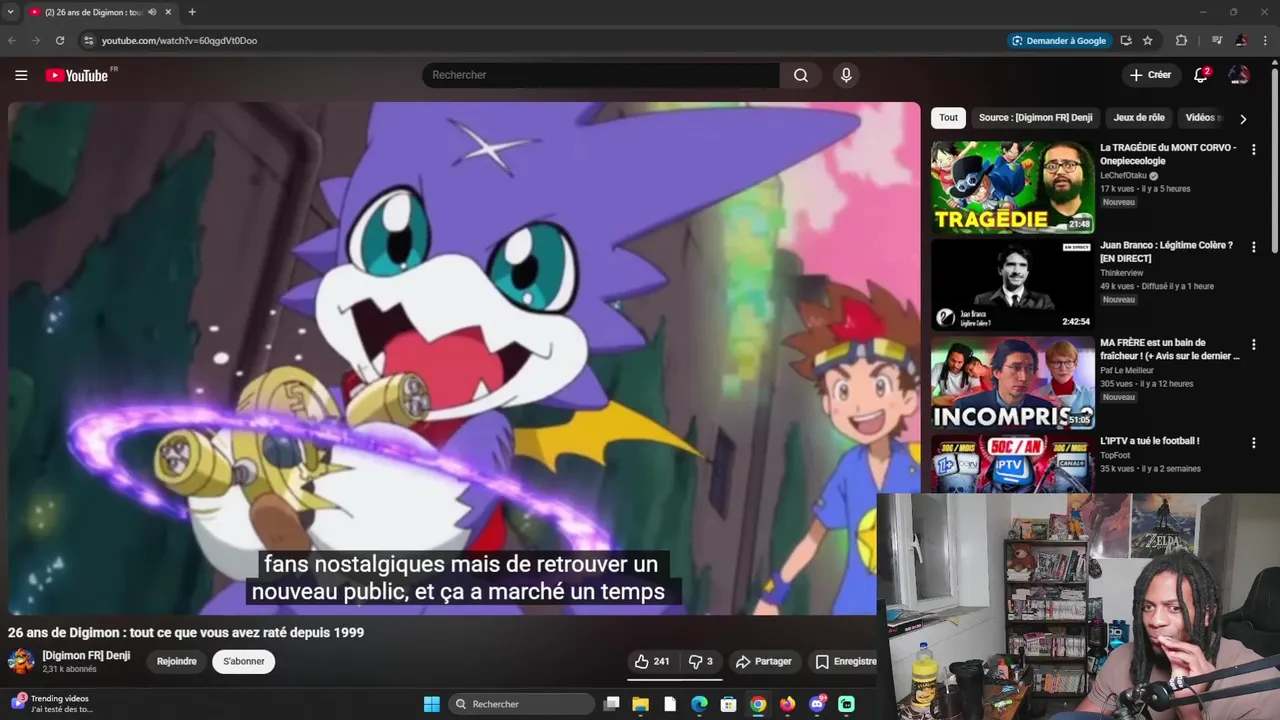This screenshot has width=1280, height=720.
Task: Open options for L'IPTV a tué le football
Action: [1254, 442]
